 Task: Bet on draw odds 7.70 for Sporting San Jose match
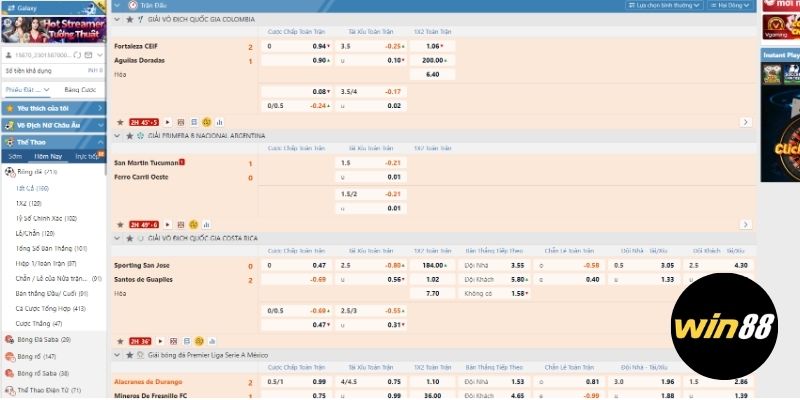coord(432,294)
